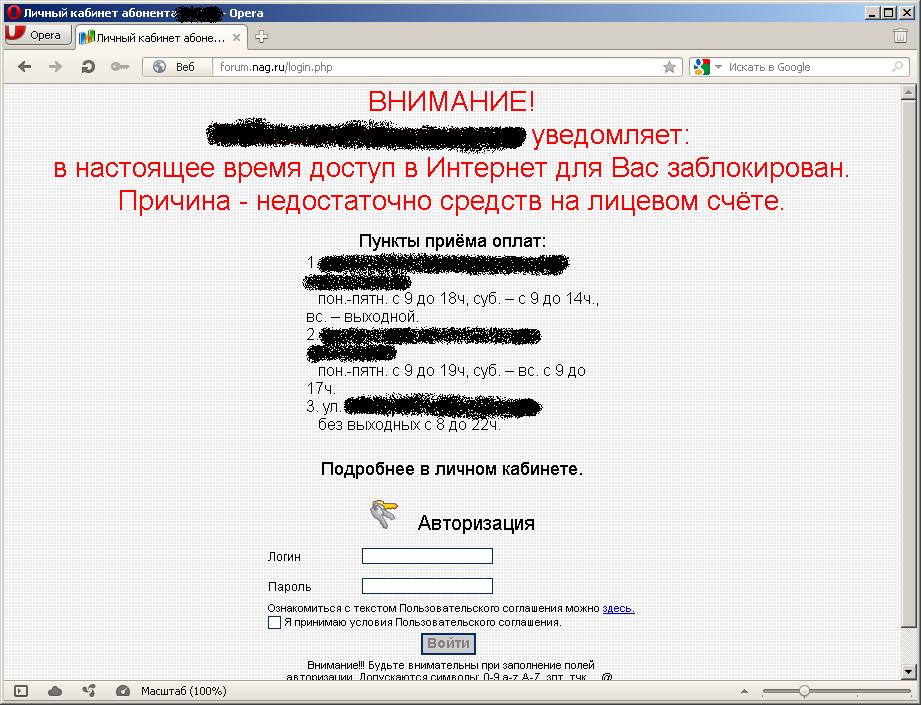Image resolution: width=921 pixels, height=705 pixels.
Task: Click the Масштаб (100%) zoom label
Action: pos(183,691)
